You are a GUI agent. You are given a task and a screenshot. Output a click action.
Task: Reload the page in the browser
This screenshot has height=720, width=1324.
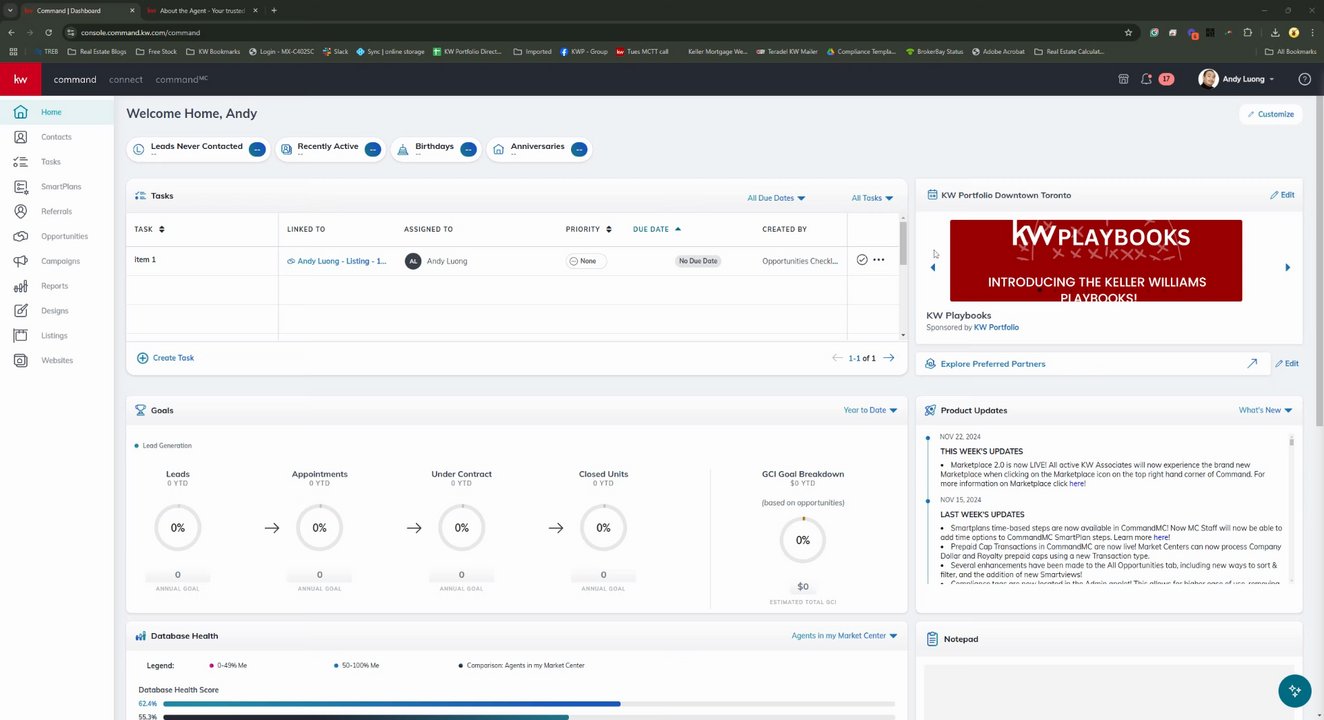coord(48,32)
